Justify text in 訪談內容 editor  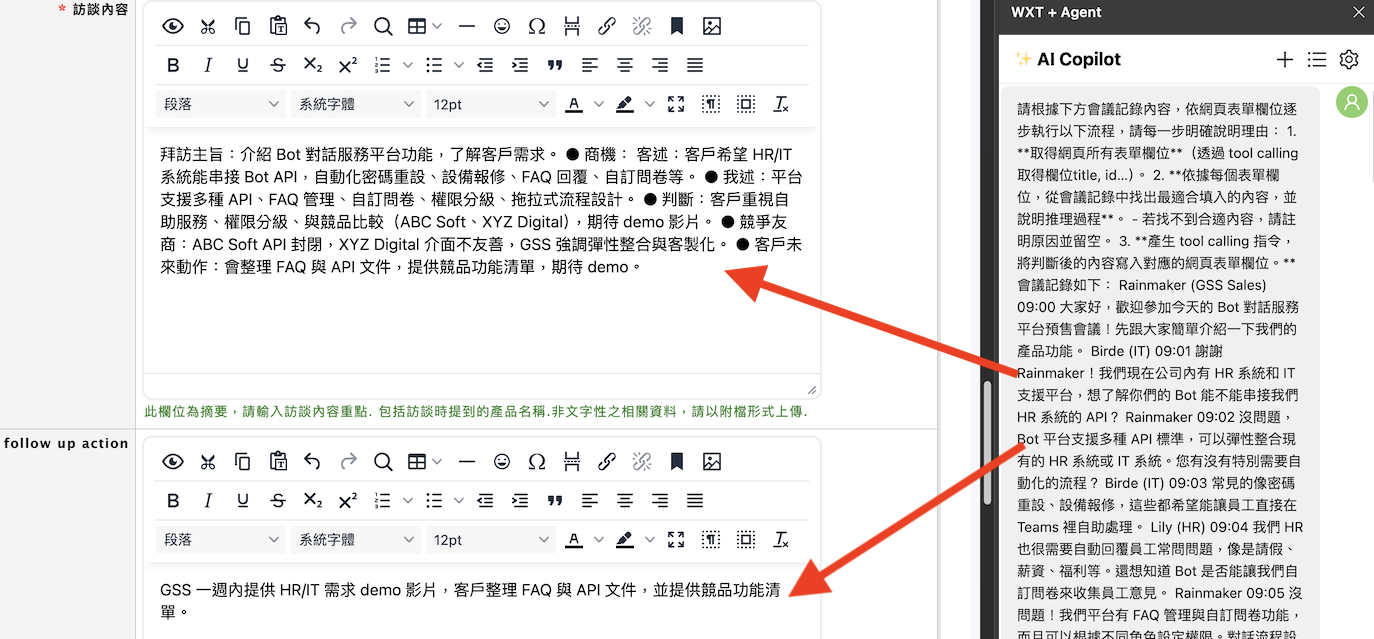(x=695, y=65)
